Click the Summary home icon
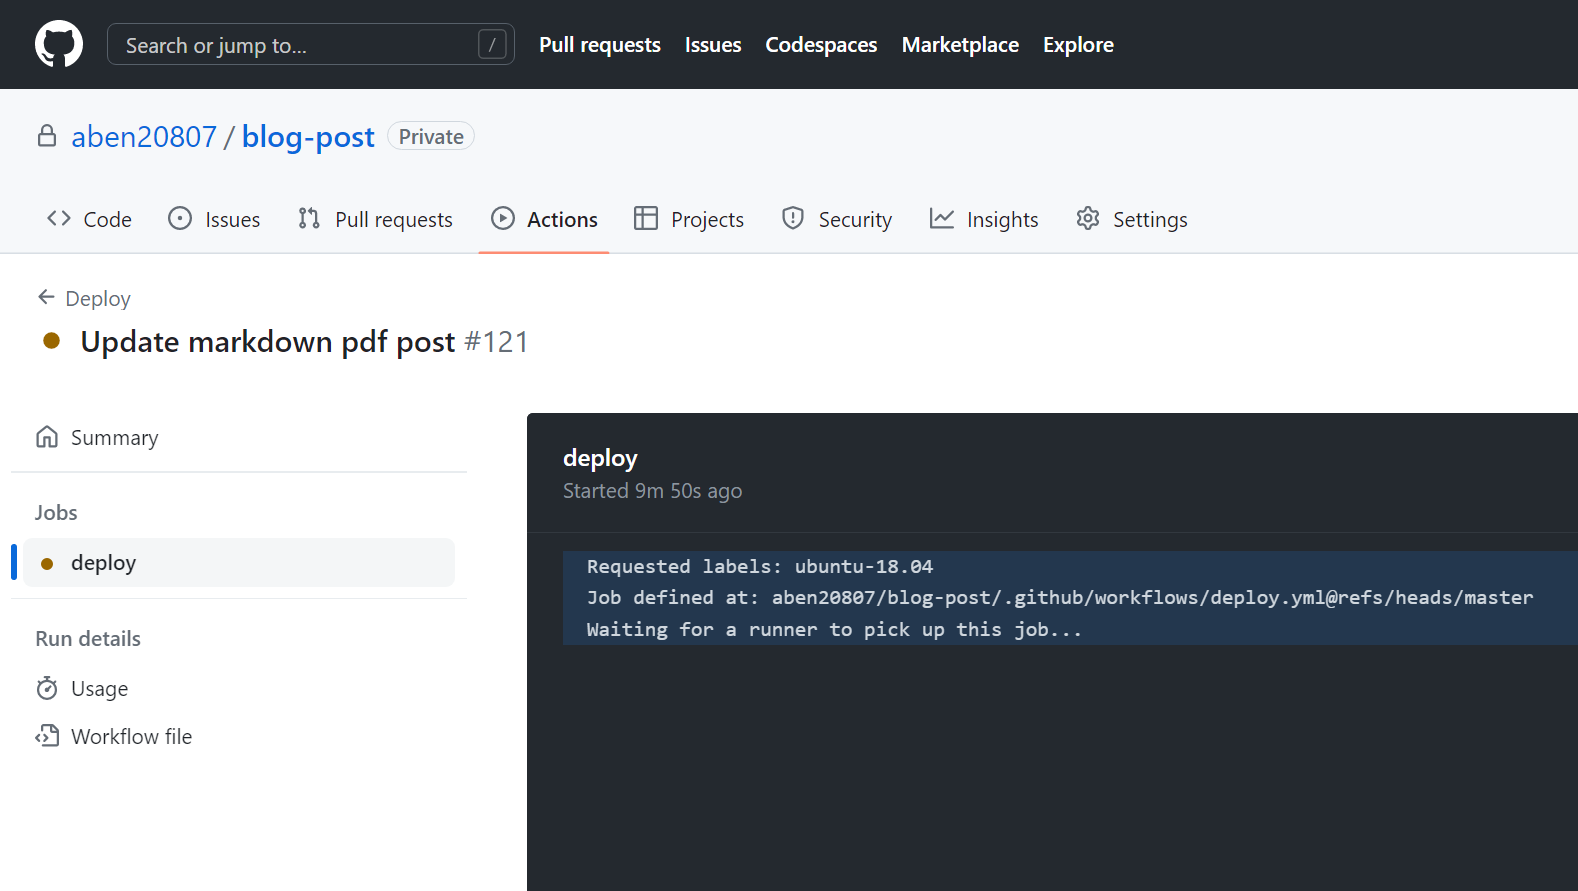 (47, 437)
